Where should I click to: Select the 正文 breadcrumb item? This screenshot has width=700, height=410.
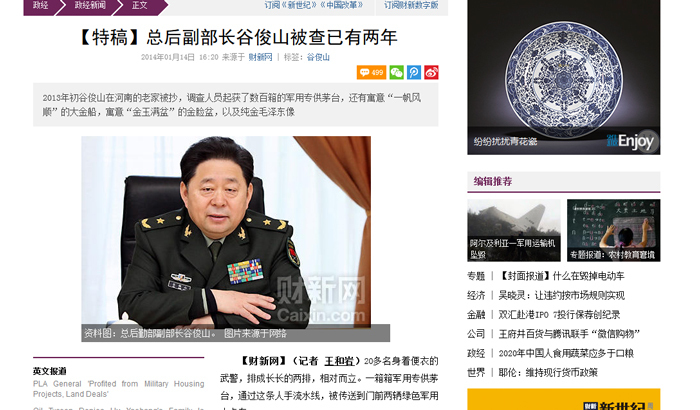pyautogui.click(x=139, y=5)
